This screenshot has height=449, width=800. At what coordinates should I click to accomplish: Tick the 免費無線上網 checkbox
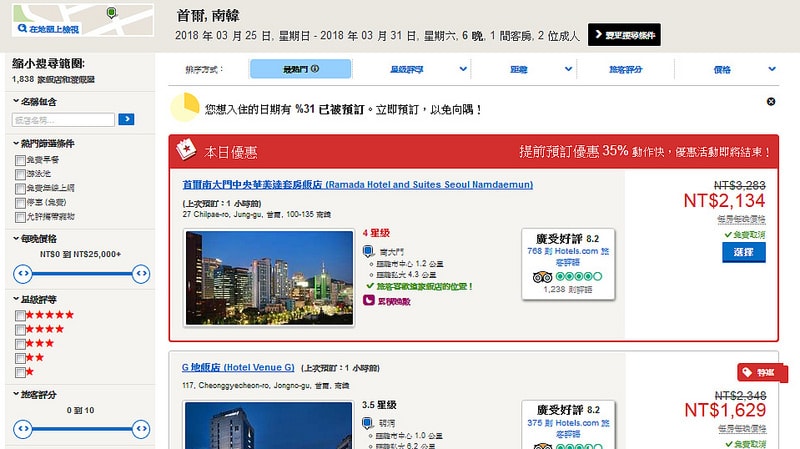[x=20, y=189]
